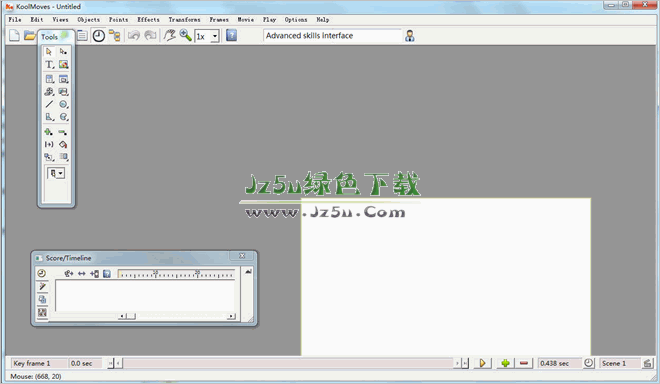Screen dimensions: 660x384
Task: Delete key frame with red minus
Action: [524, 363]
